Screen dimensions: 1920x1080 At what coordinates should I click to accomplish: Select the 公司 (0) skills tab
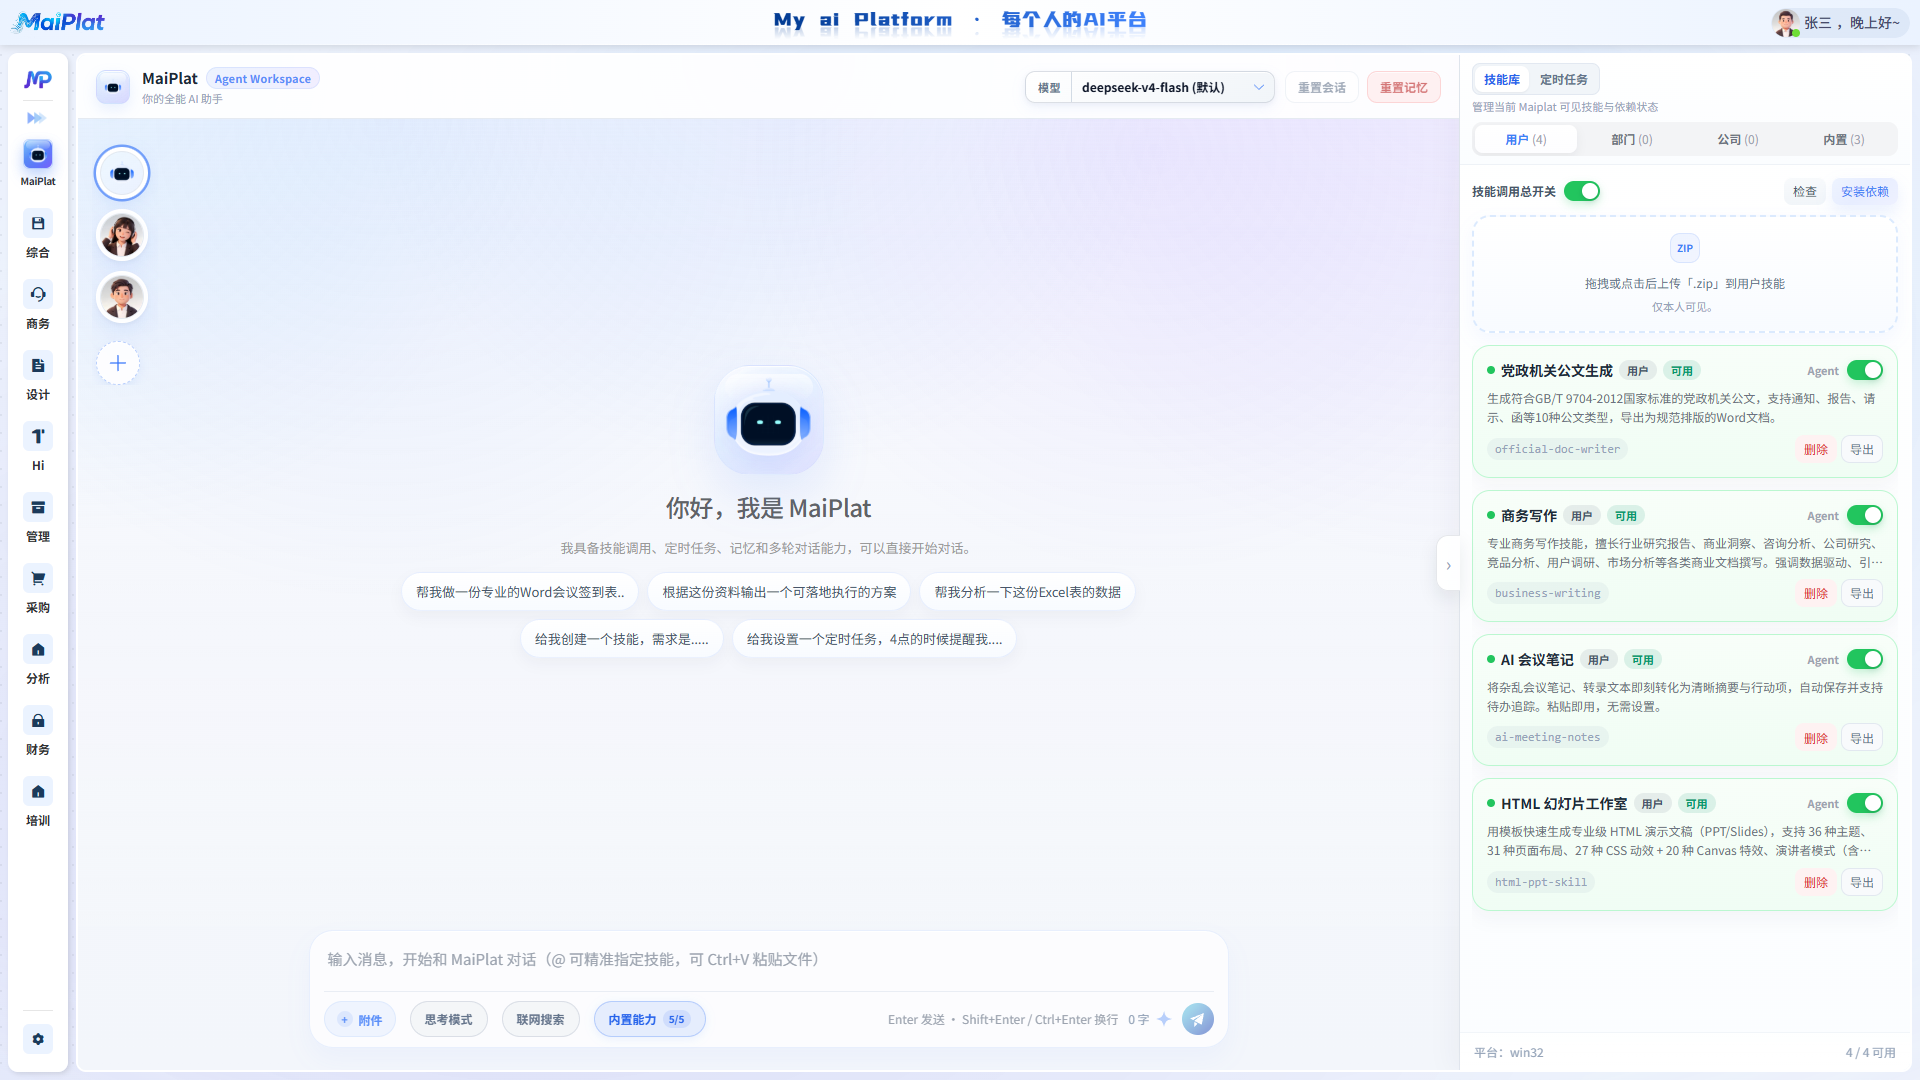pos(1737,139)
